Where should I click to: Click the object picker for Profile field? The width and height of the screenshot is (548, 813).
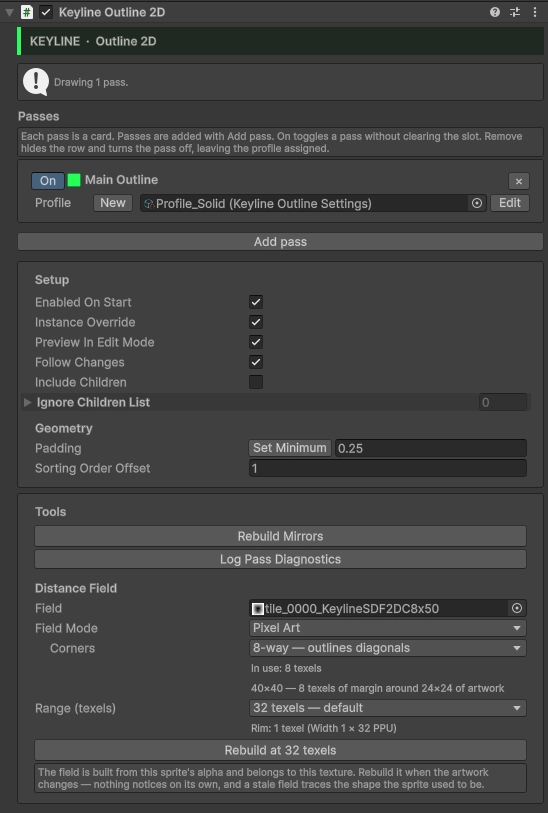tap(476, 203)
